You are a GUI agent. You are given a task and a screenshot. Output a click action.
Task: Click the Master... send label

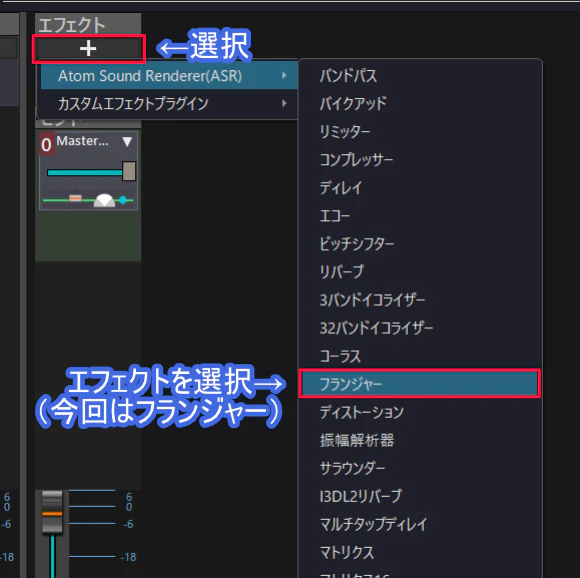(x=82, y=141)
